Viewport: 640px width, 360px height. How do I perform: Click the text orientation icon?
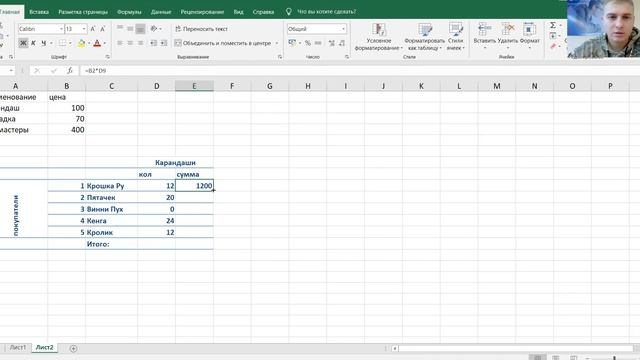[x=154, y=29]
